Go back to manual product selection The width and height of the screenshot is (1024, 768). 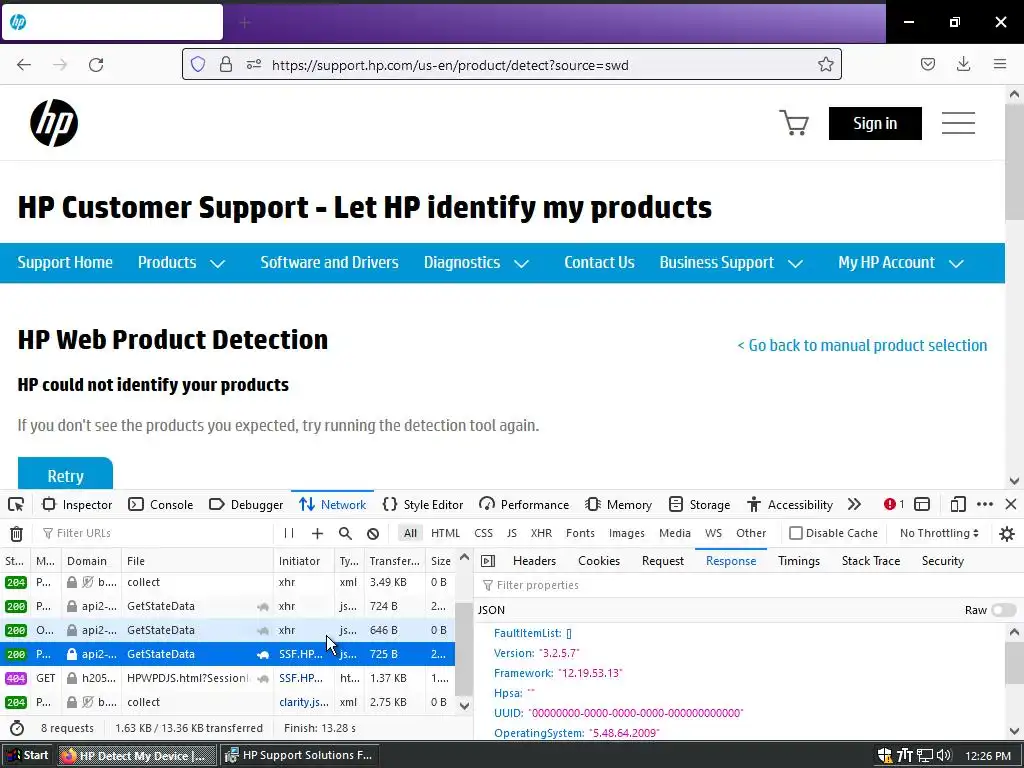point(862,345)
